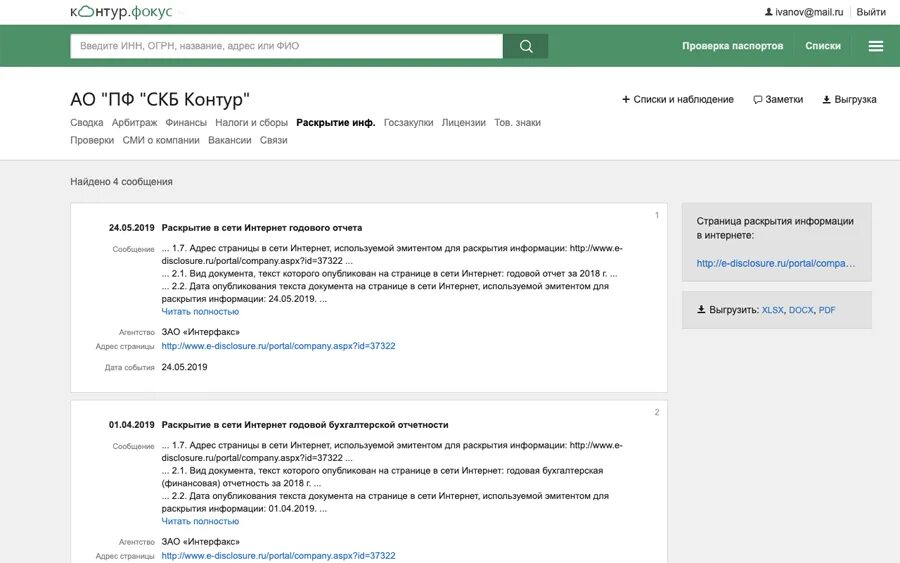The height and width of the screenshot is (563, 900).
Task: Click the Выгрузка button
Action: [855, 99]
